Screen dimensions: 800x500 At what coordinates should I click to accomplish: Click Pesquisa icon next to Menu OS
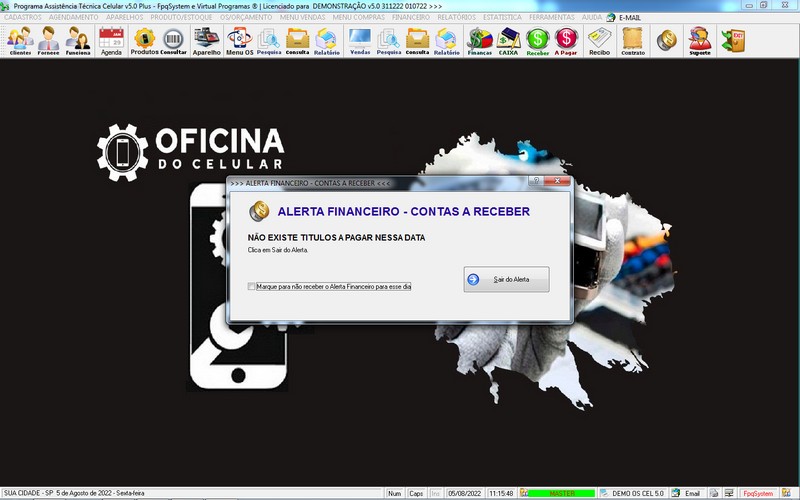coord(269,41)
